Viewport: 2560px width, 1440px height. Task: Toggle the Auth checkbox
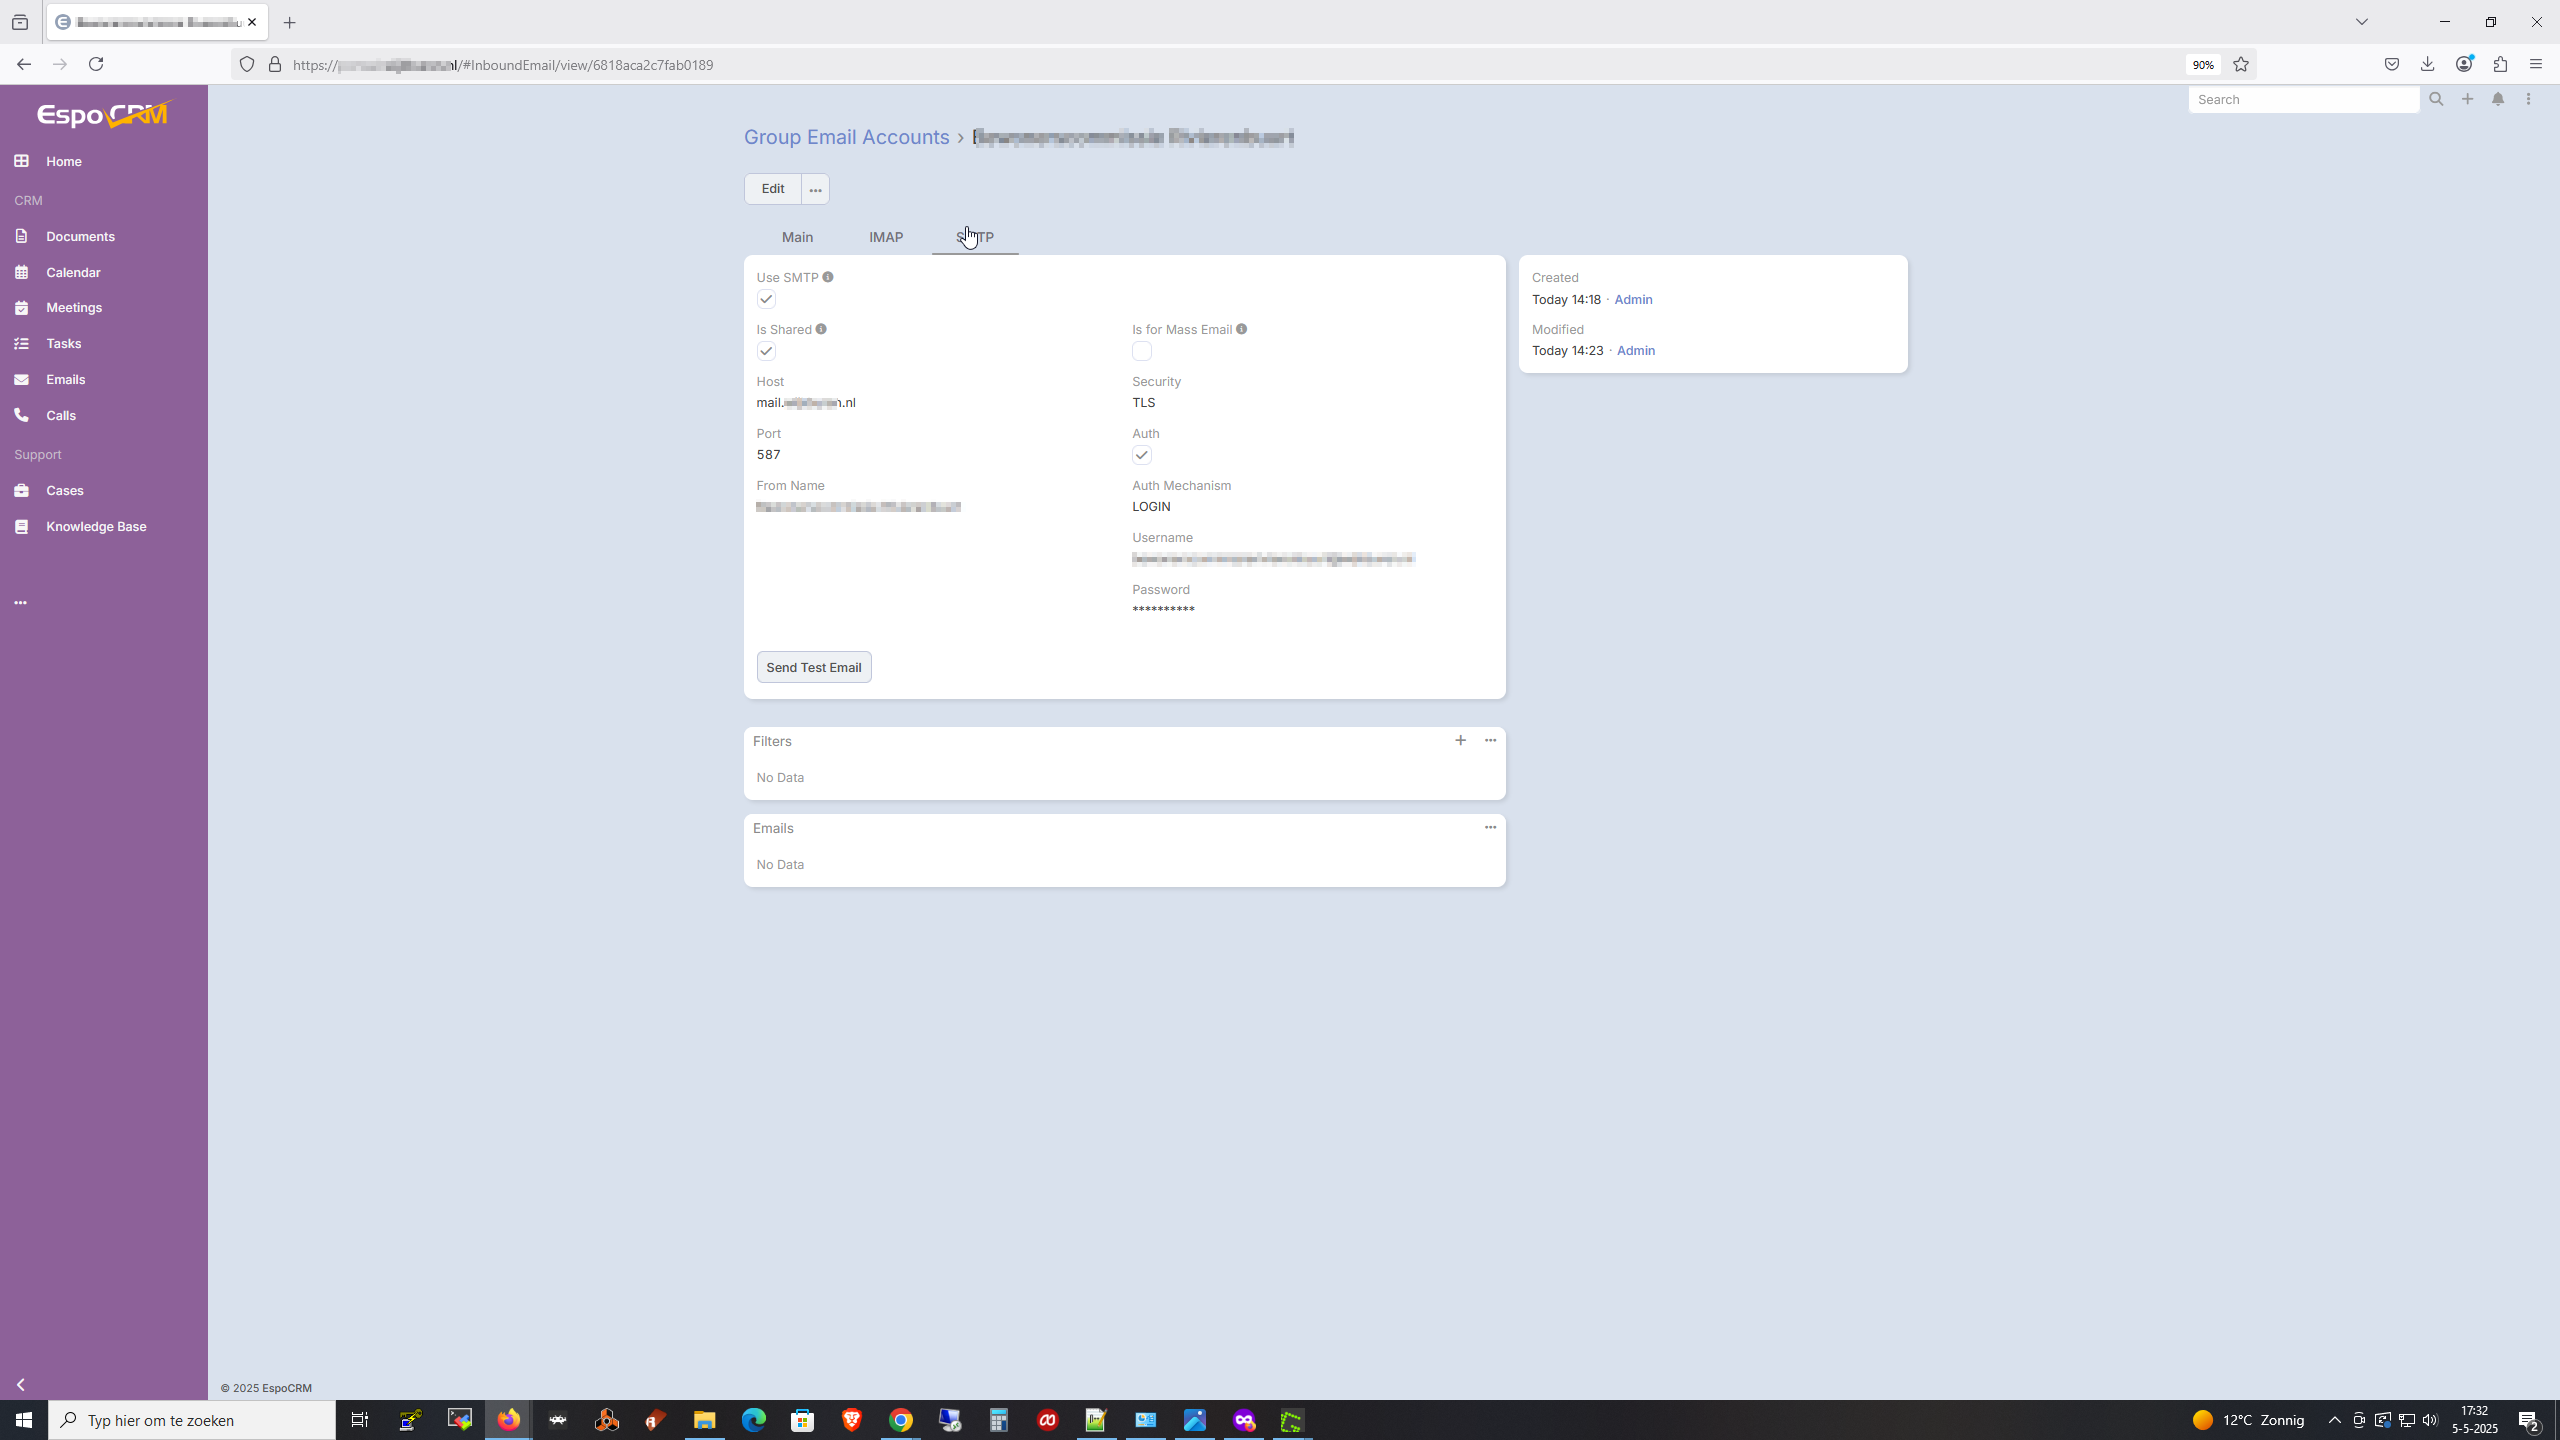click(x=1142, y=455)
